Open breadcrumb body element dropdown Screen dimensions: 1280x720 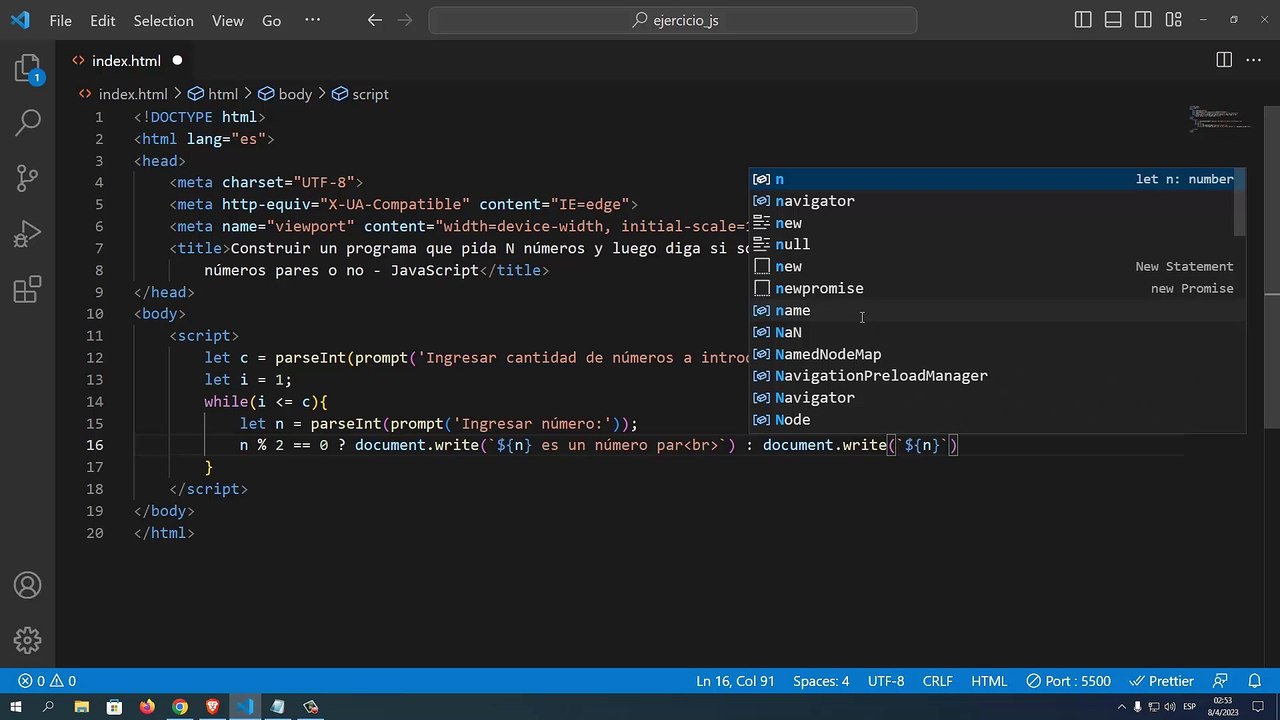coord(286,94)
